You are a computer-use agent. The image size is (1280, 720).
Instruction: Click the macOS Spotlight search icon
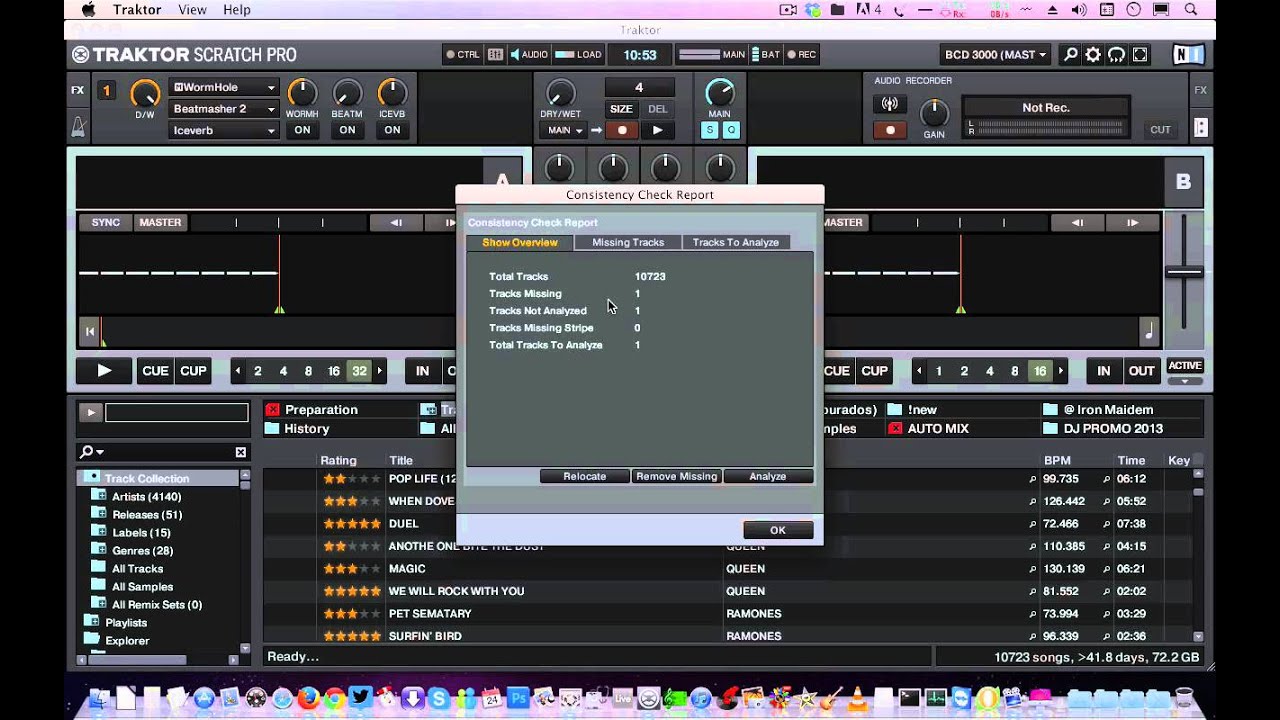click(x=1191, y=9)
